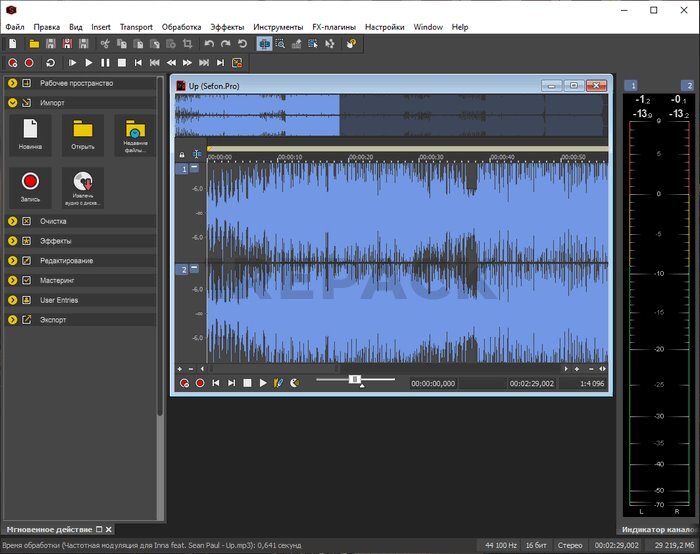Image resolution: width=700 pixels, height=554 pixels.
Task: Toggle channel 1 selection button
Action: pos(182,169)
